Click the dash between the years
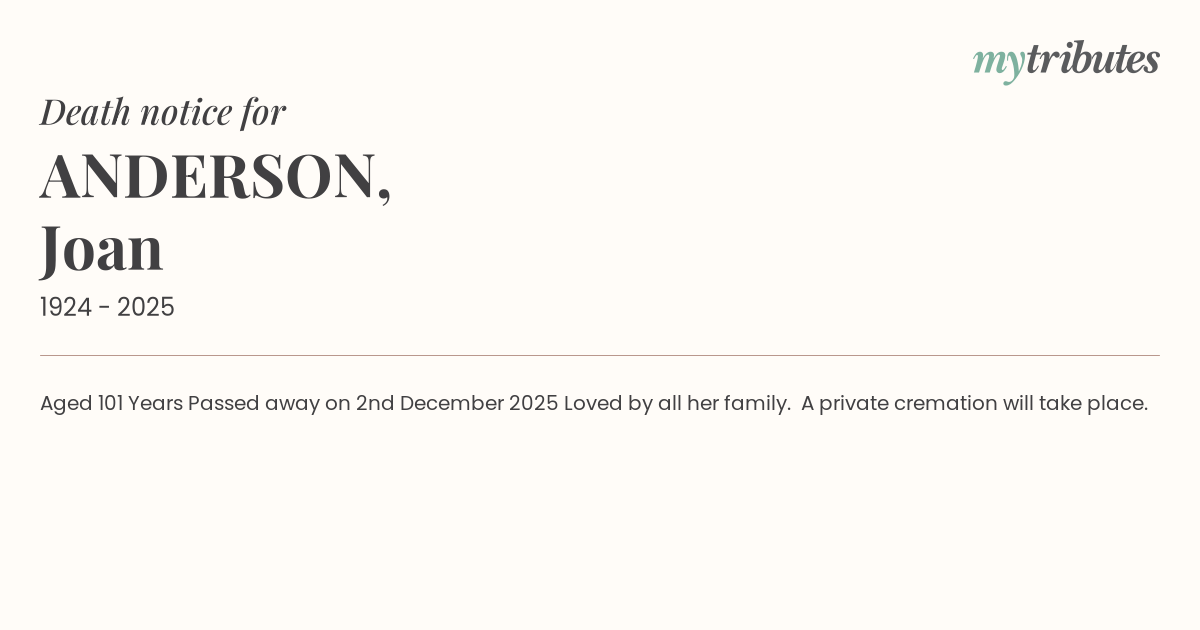The image size is (1200, 630). (106, 308)
